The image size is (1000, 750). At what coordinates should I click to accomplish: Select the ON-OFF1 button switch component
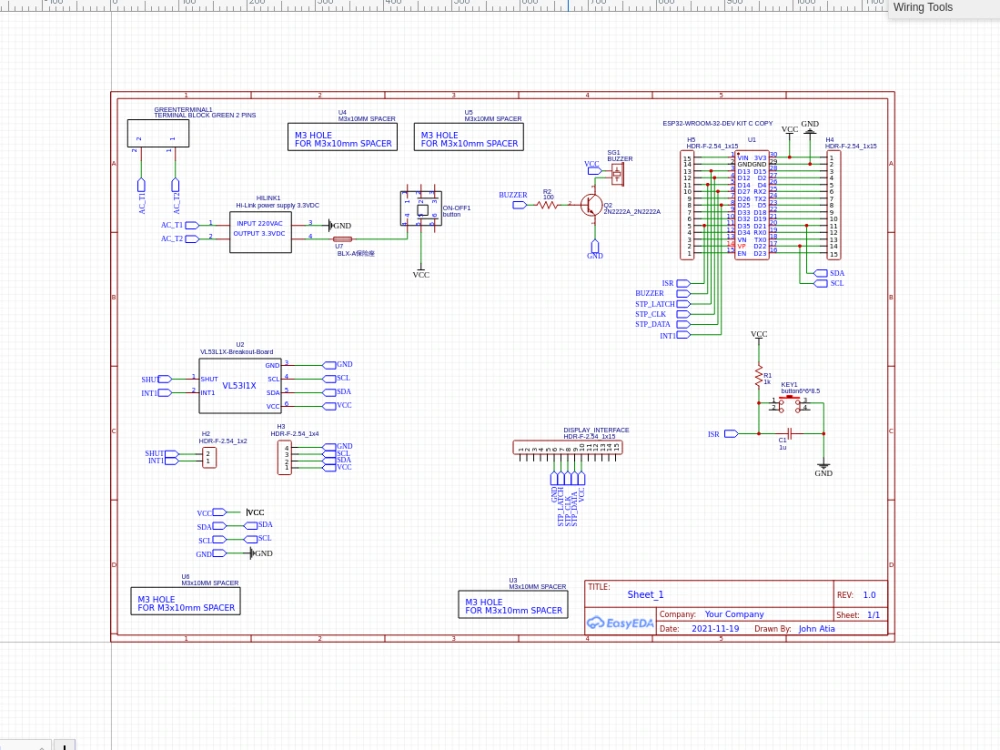[x=421, y=209]
